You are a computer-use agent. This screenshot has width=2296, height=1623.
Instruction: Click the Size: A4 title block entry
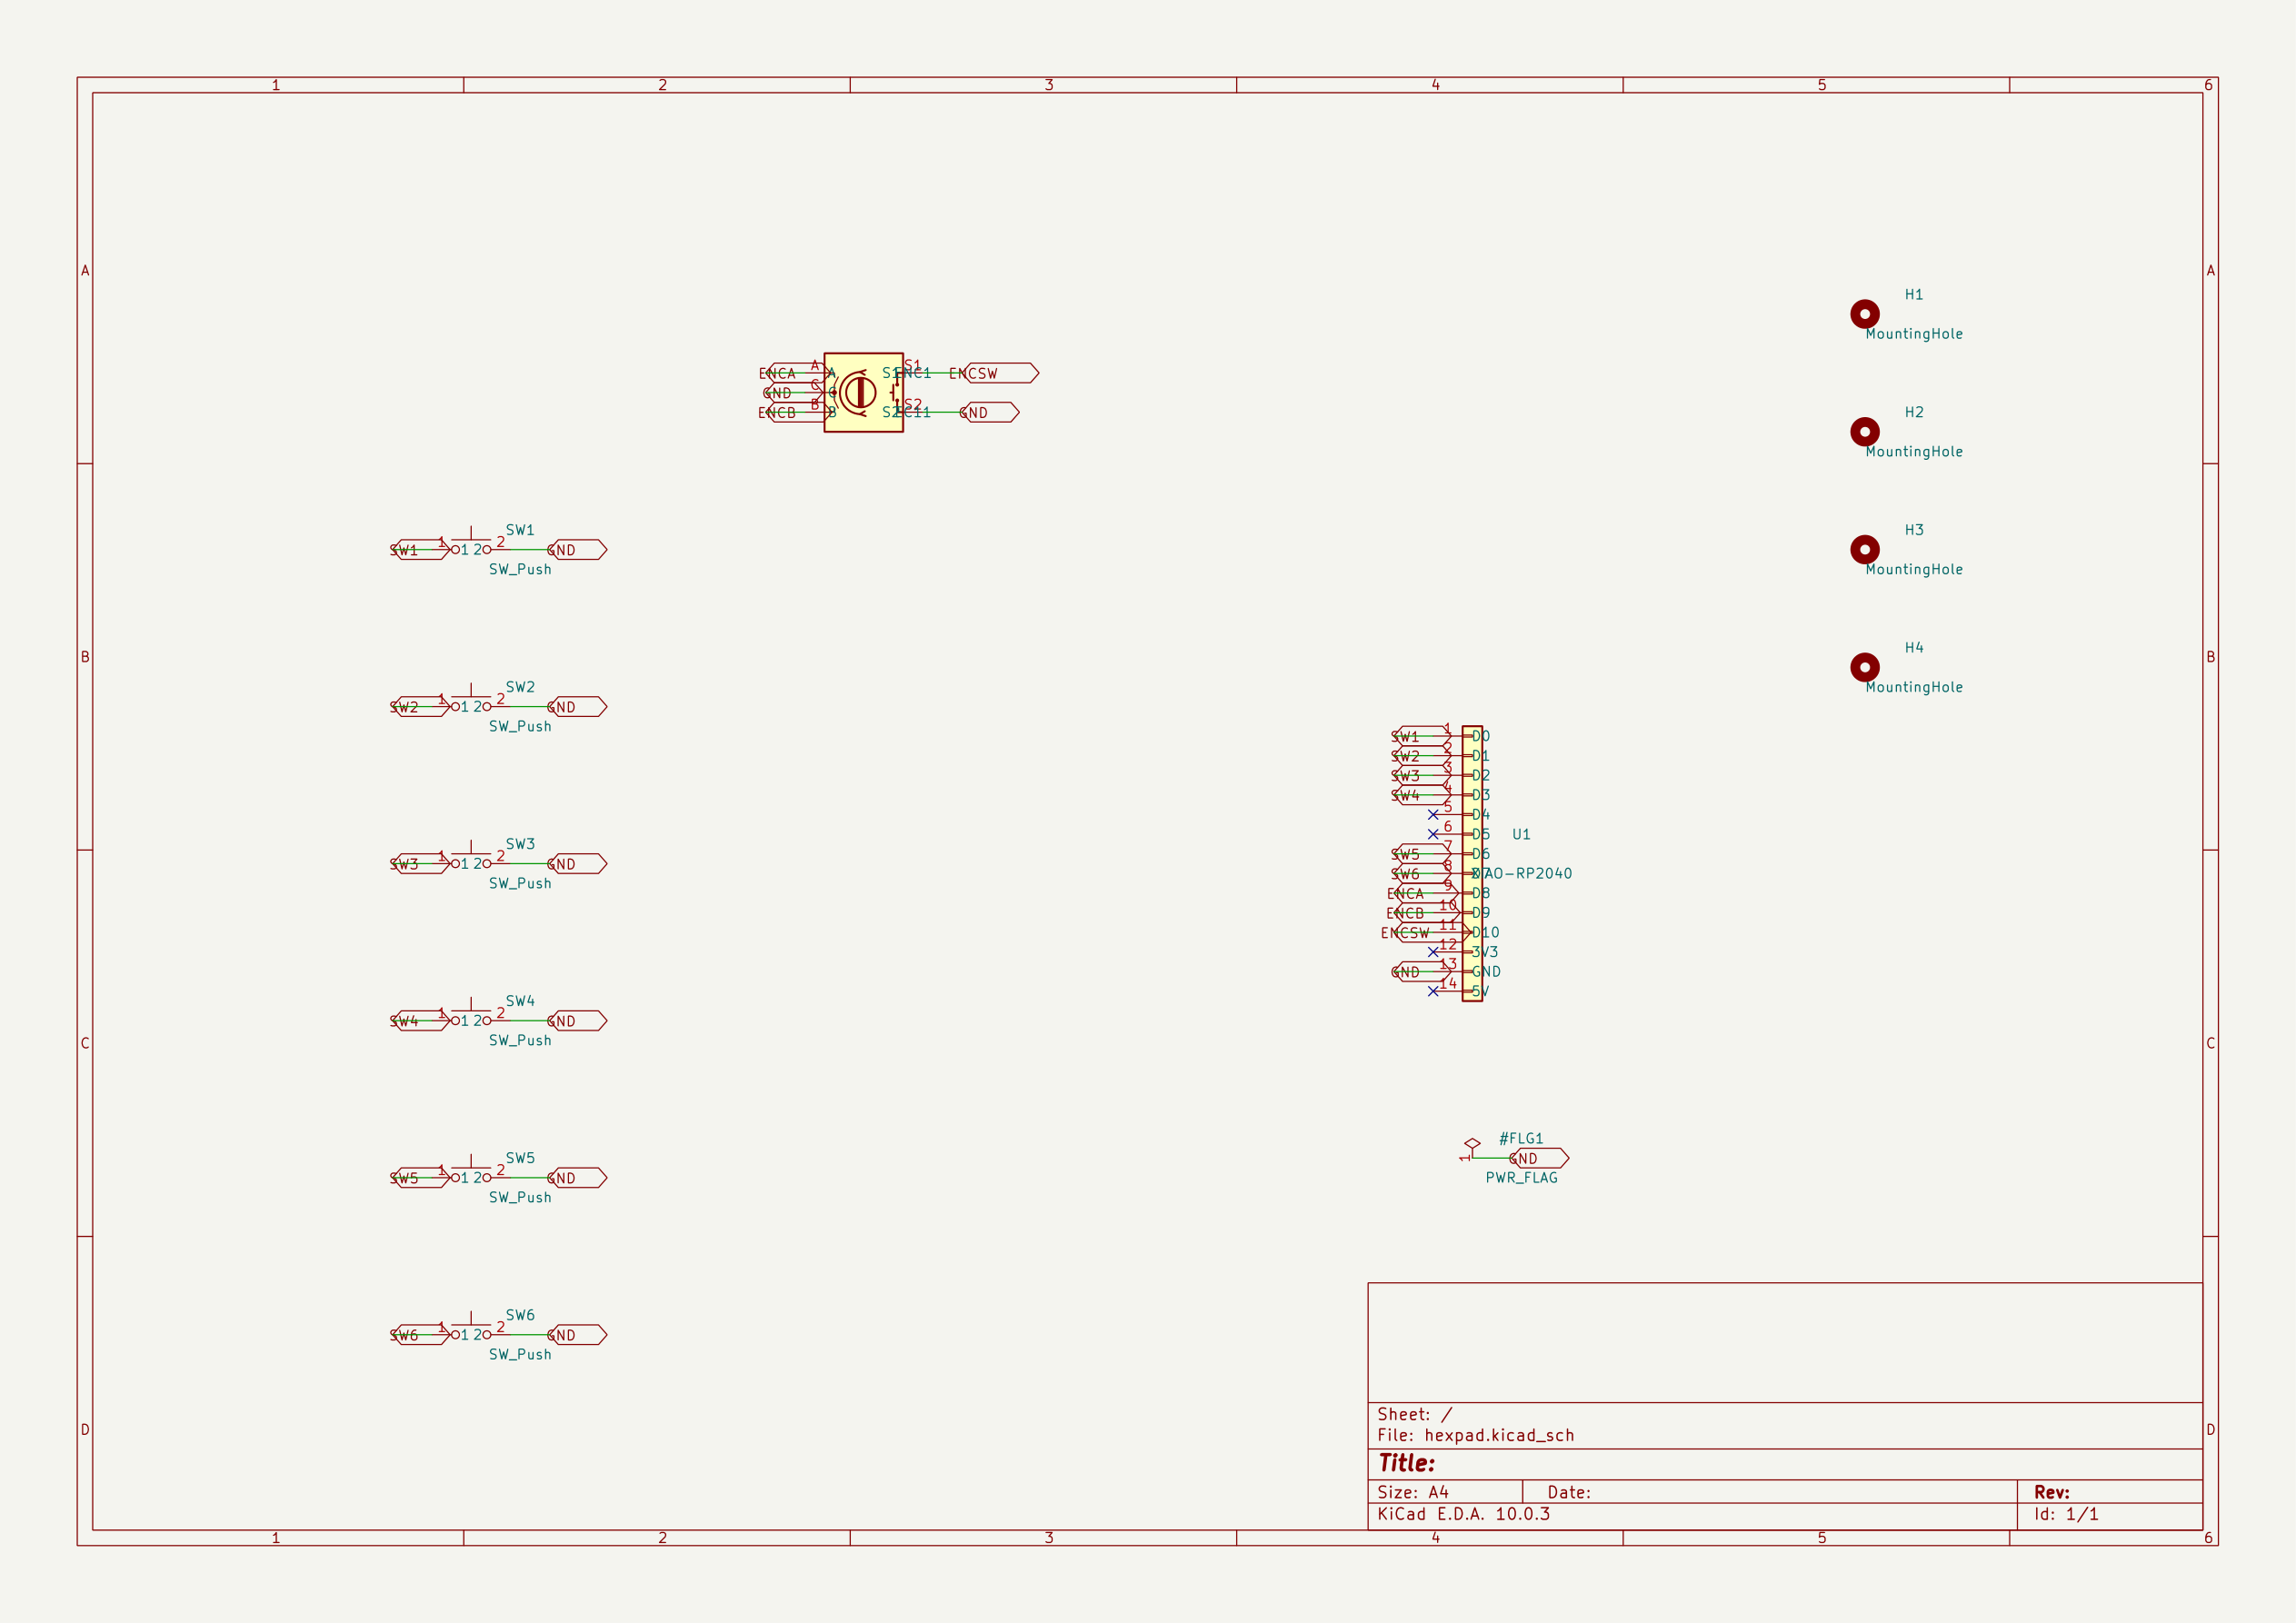click(1413, 1492)
